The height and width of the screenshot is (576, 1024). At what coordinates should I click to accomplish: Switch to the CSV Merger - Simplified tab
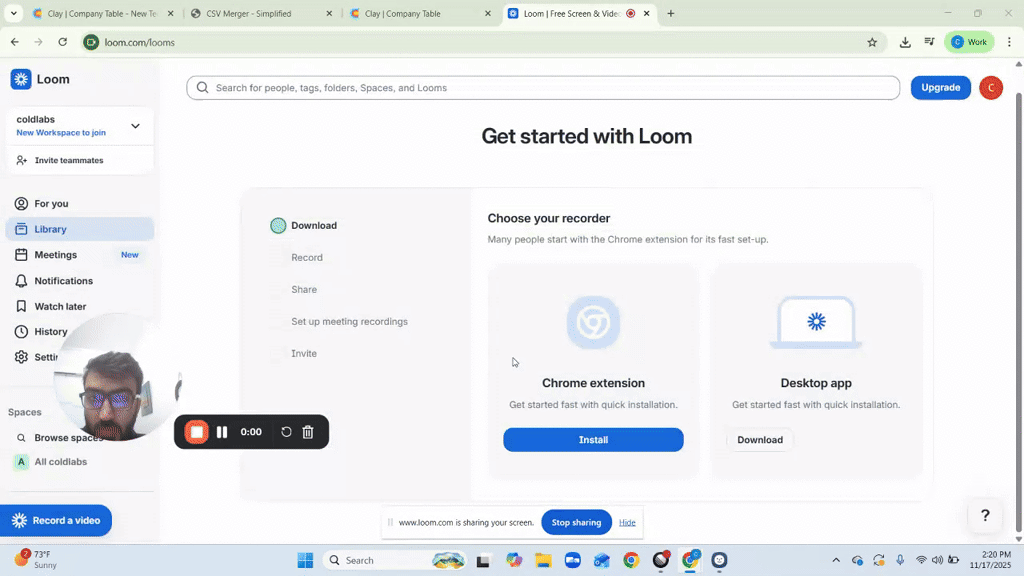(x=248, y=14)
